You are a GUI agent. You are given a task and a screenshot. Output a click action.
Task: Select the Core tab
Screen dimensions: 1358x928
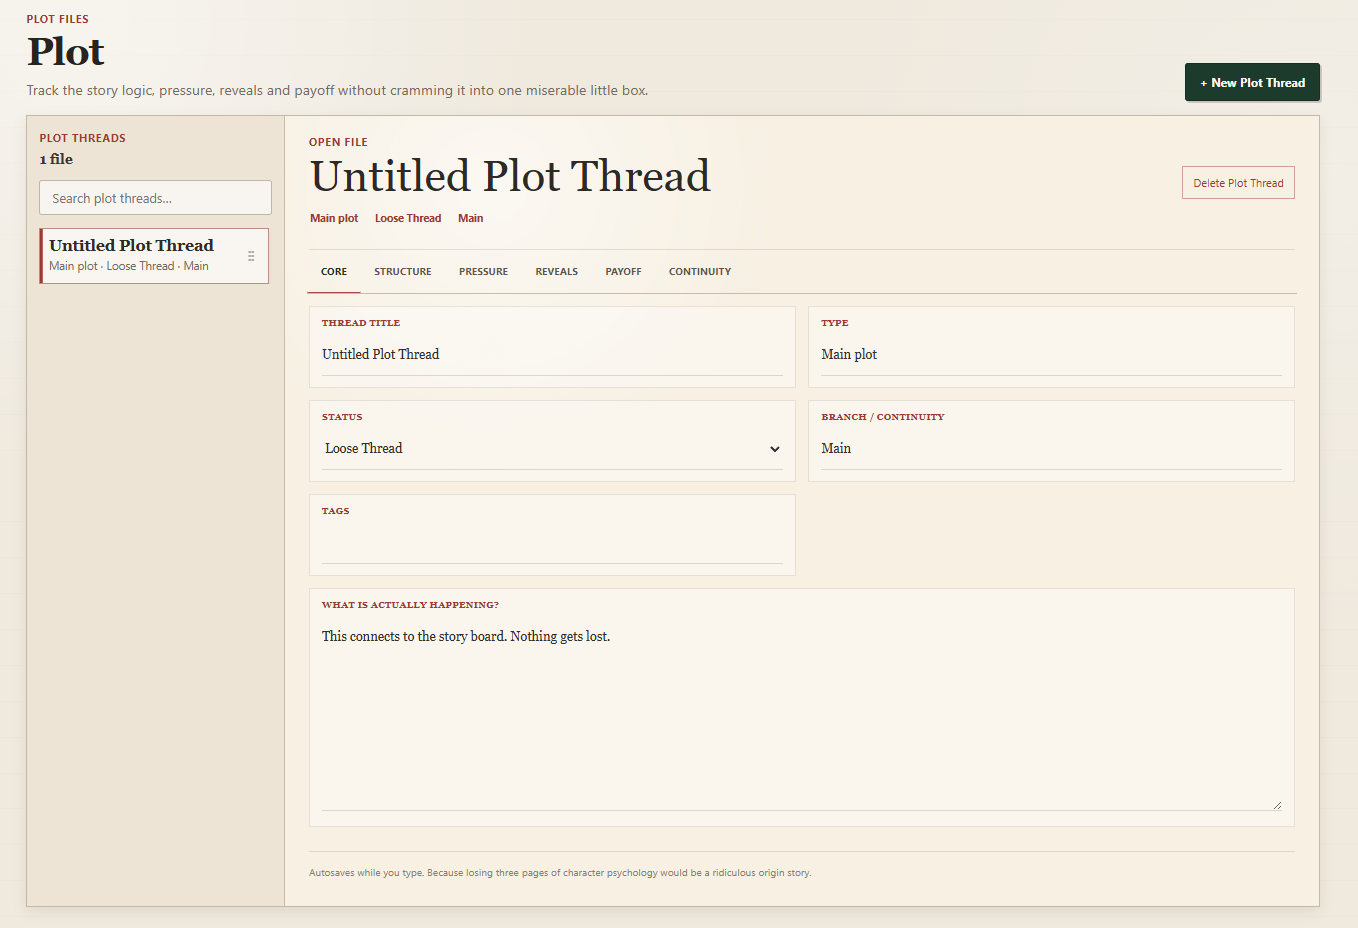click(x=334, y=272)
